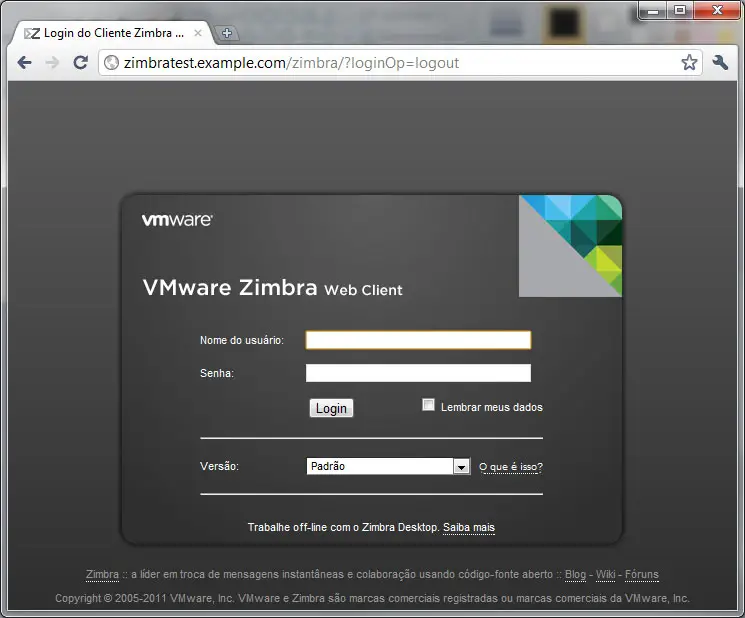Viewport: 745px width, 618px height.
Task: Click the 'Senha:' label
Action: tap(217, 373)
